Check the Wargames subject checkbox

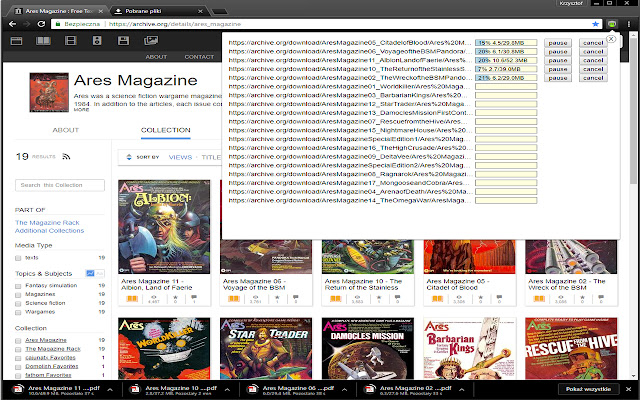click(18, 313)
